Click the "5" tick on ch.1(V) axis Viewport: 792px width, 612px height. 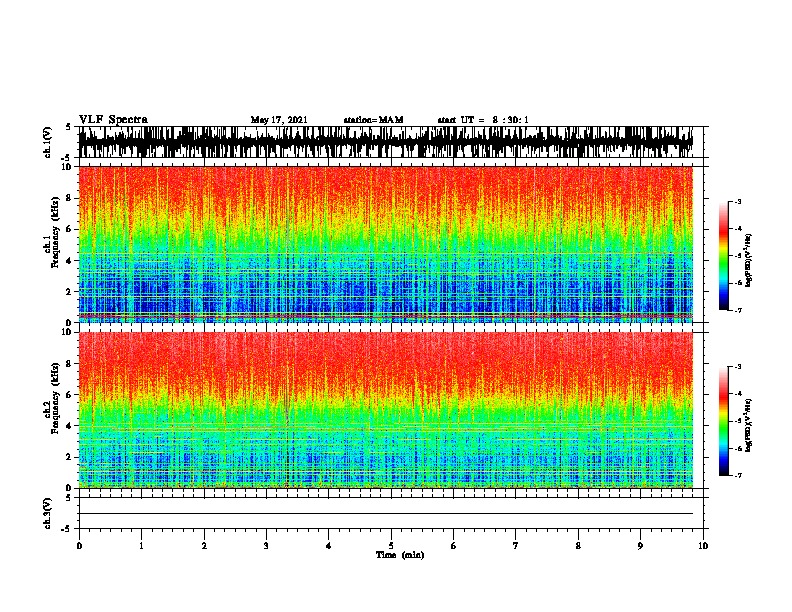click(68, 127)
